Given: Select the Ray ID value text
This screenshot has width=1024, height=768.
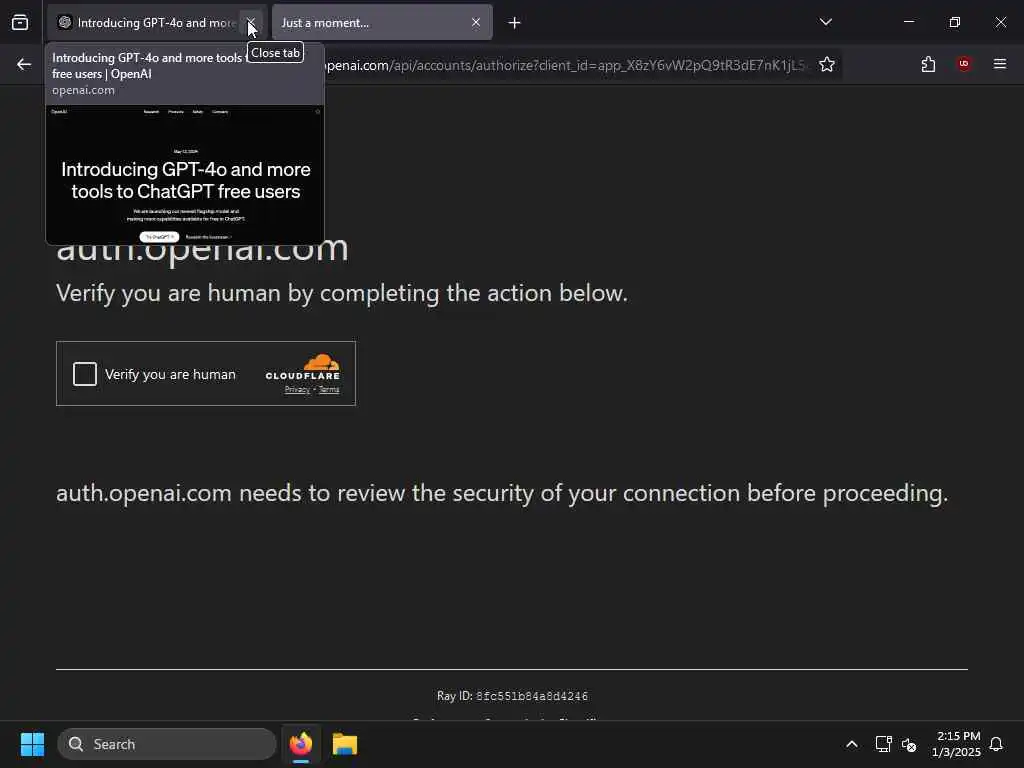Looking at the screenshot, I should (532, 696).
